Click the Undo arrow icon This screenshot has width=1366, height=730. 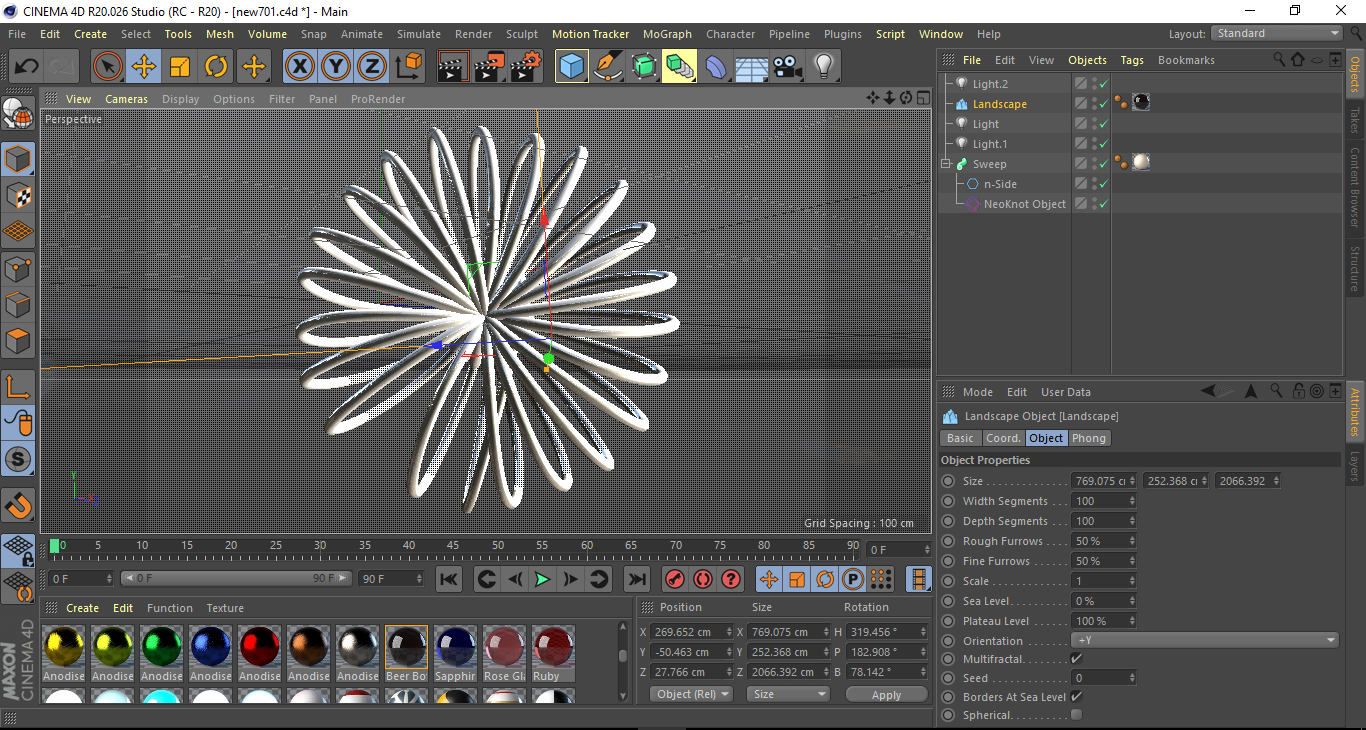point(27,67)
